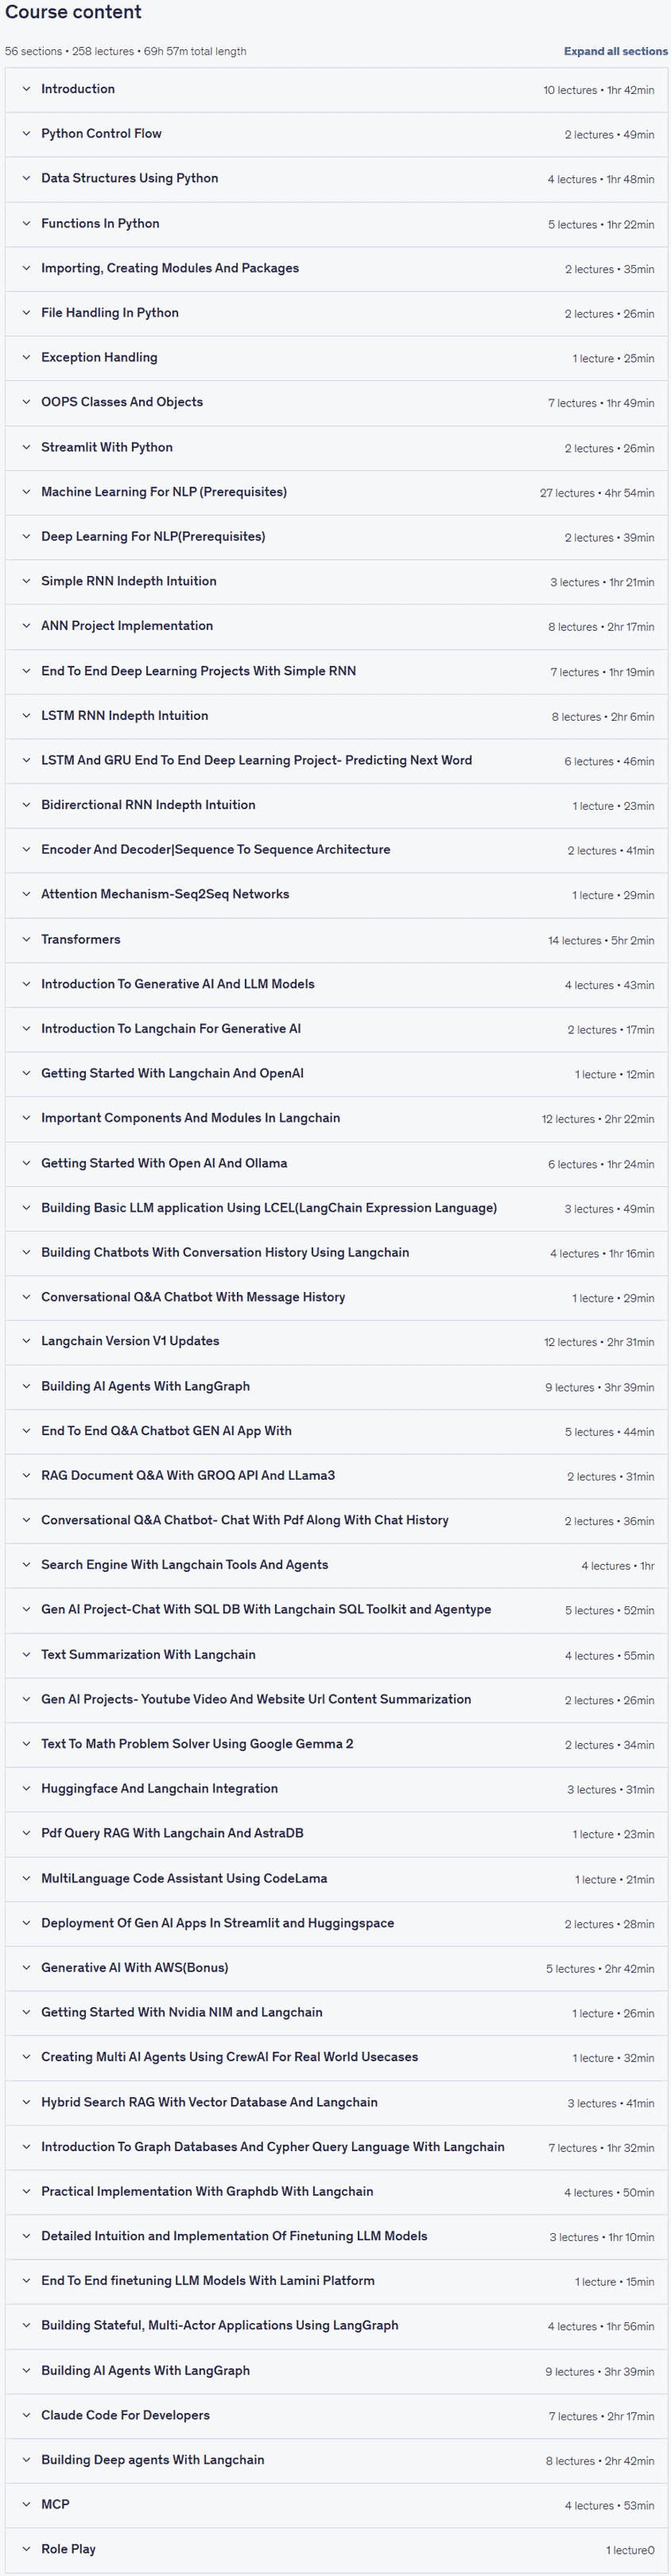Click the chevron icon beside Transformers

coord(26,939)
